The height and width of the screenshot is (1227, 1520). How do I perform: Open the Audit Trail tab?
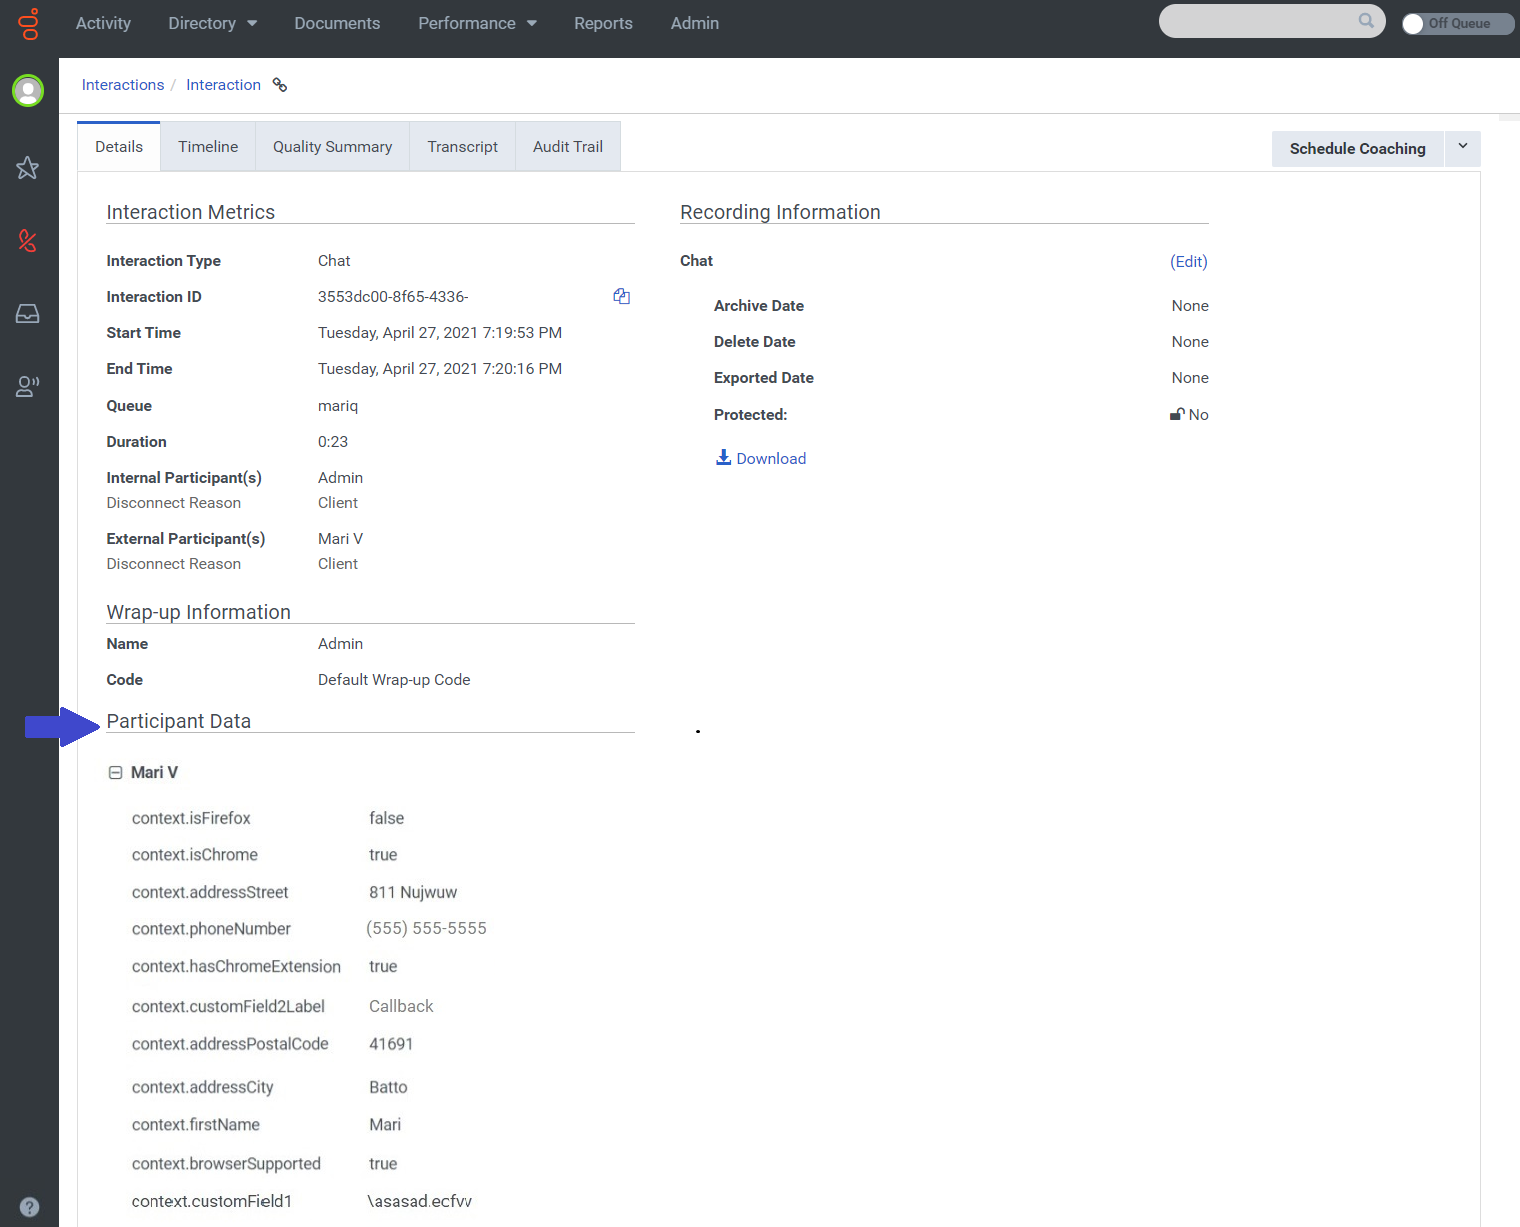pyautogui.click(x=567, y=147)
